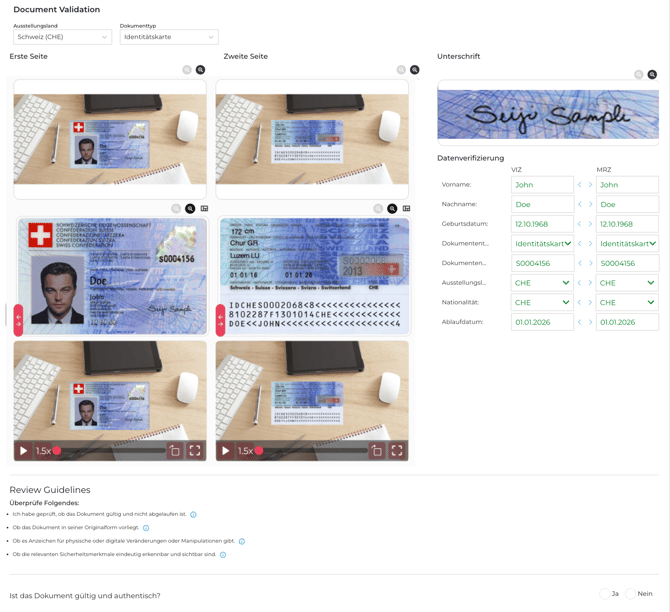Change 1.5x speed on first video
Viewport: 670px width, 612px height.
[x=43, y=451]
